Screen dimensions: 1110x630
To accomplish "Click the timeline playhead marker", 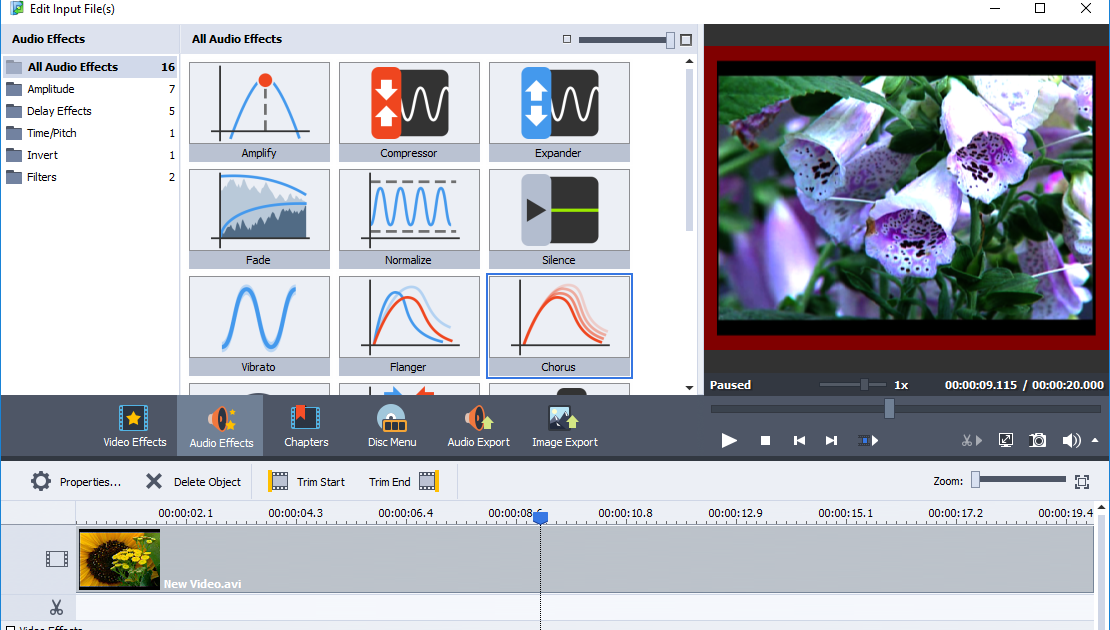I will 540,517.
